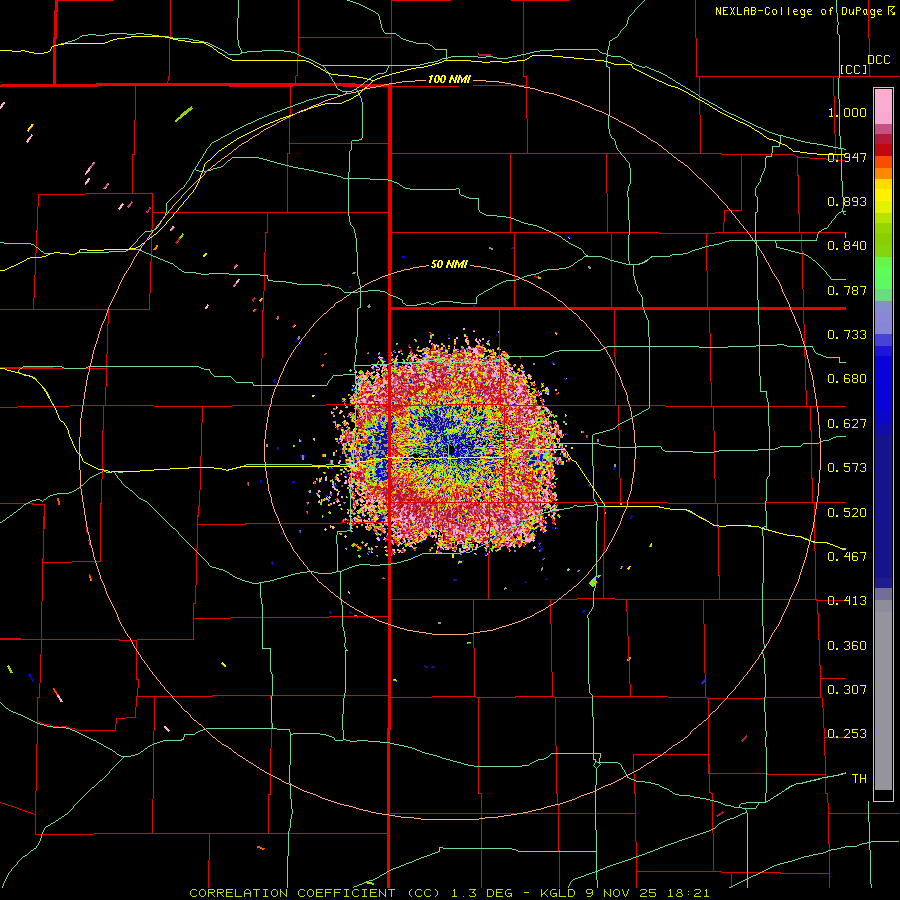The width and height of the screenshot is (900, 900).
Task: Click the 0.467 scale value
Action: click(847, 557)
